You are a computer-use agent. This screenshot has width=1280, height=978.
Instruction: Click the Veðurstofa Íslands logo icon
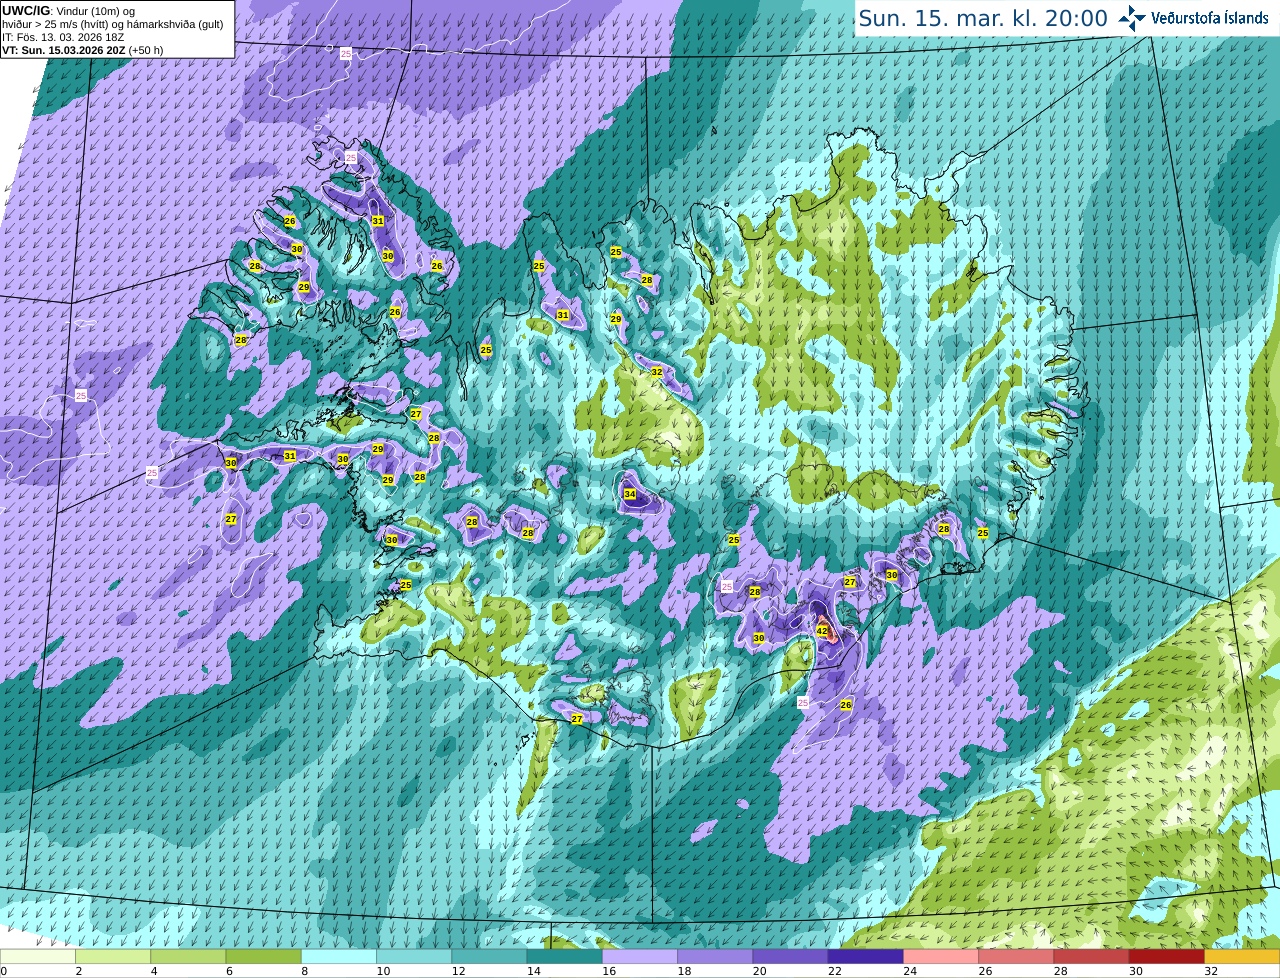tap(1131, 18)
